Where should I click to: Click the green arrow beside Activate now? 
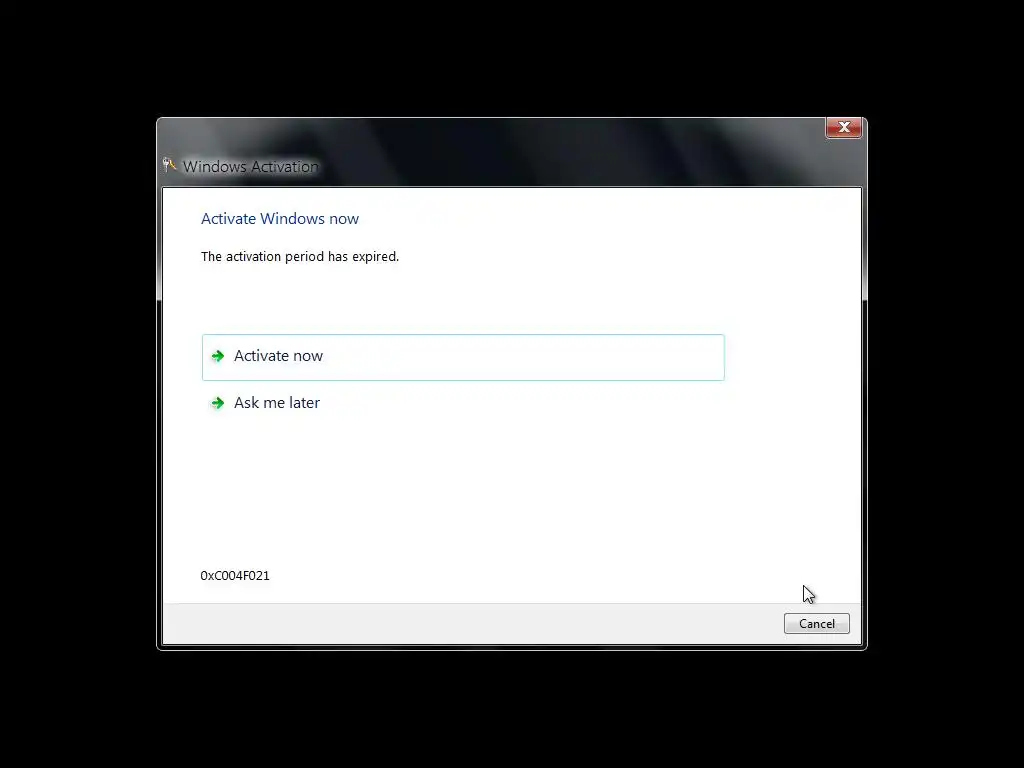(x=218, y=356)
